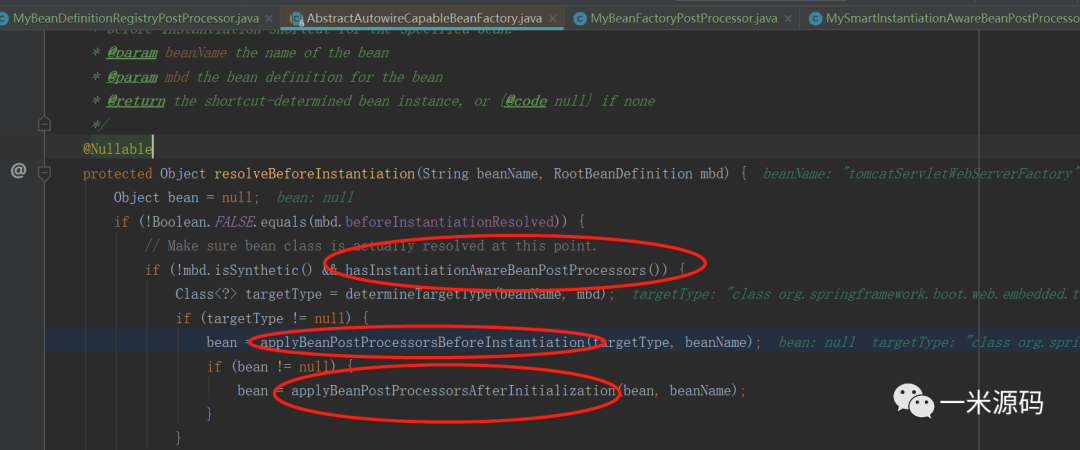Open the MyBeanFactoryPostProcessor.java tab

pos(683,18)
